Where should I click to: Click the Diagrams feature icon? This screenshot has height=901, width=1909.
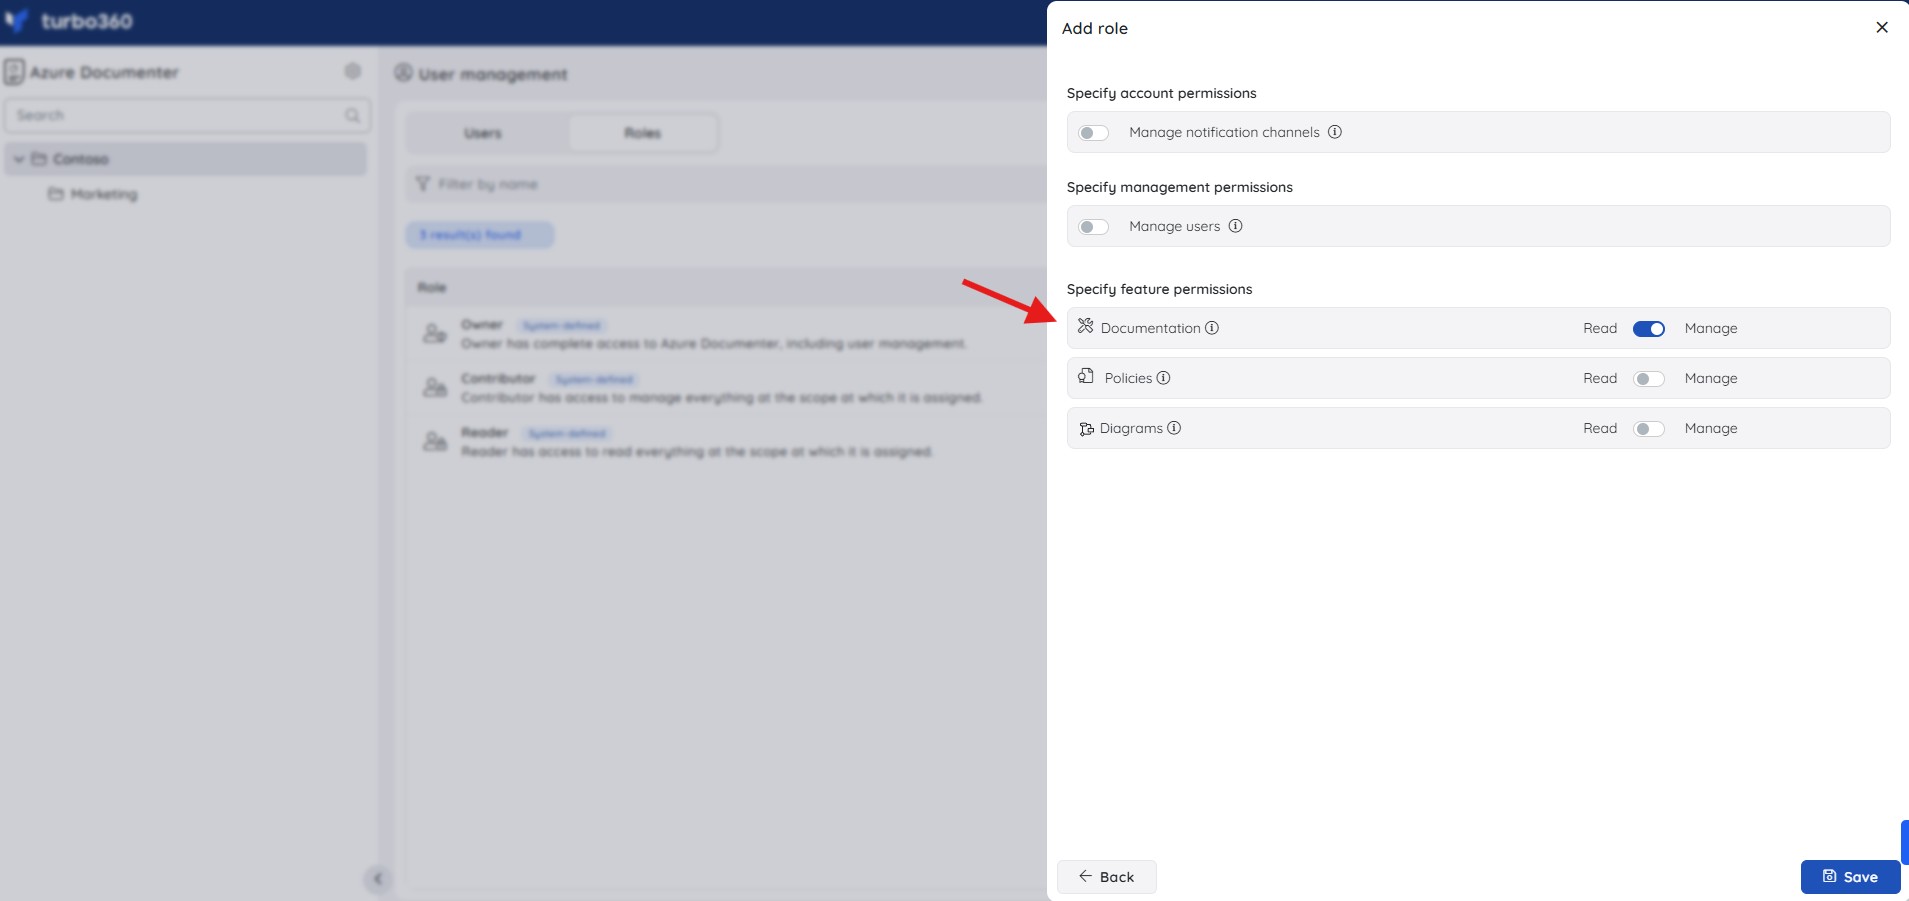coord(1086,429)
